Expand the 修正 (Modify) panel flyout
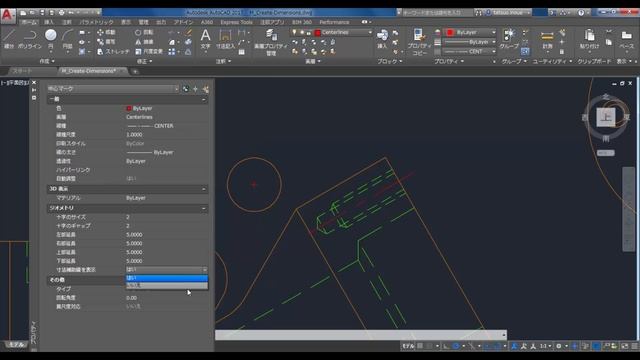640x360 pixels. [144, 61]
